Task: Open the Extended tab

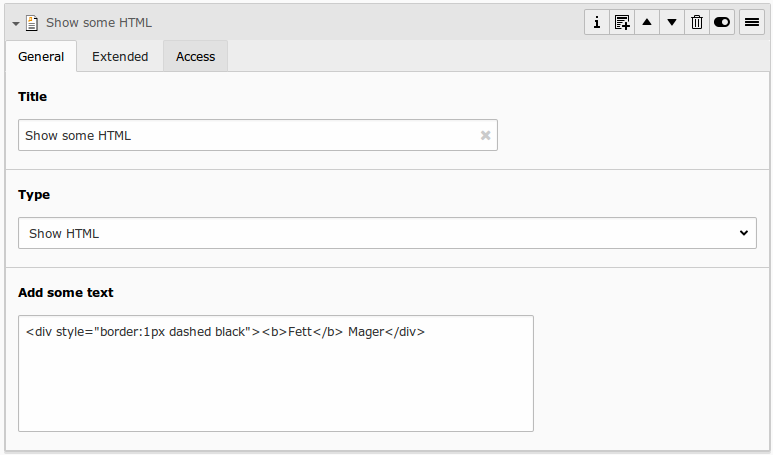Action: coord(120,57)
